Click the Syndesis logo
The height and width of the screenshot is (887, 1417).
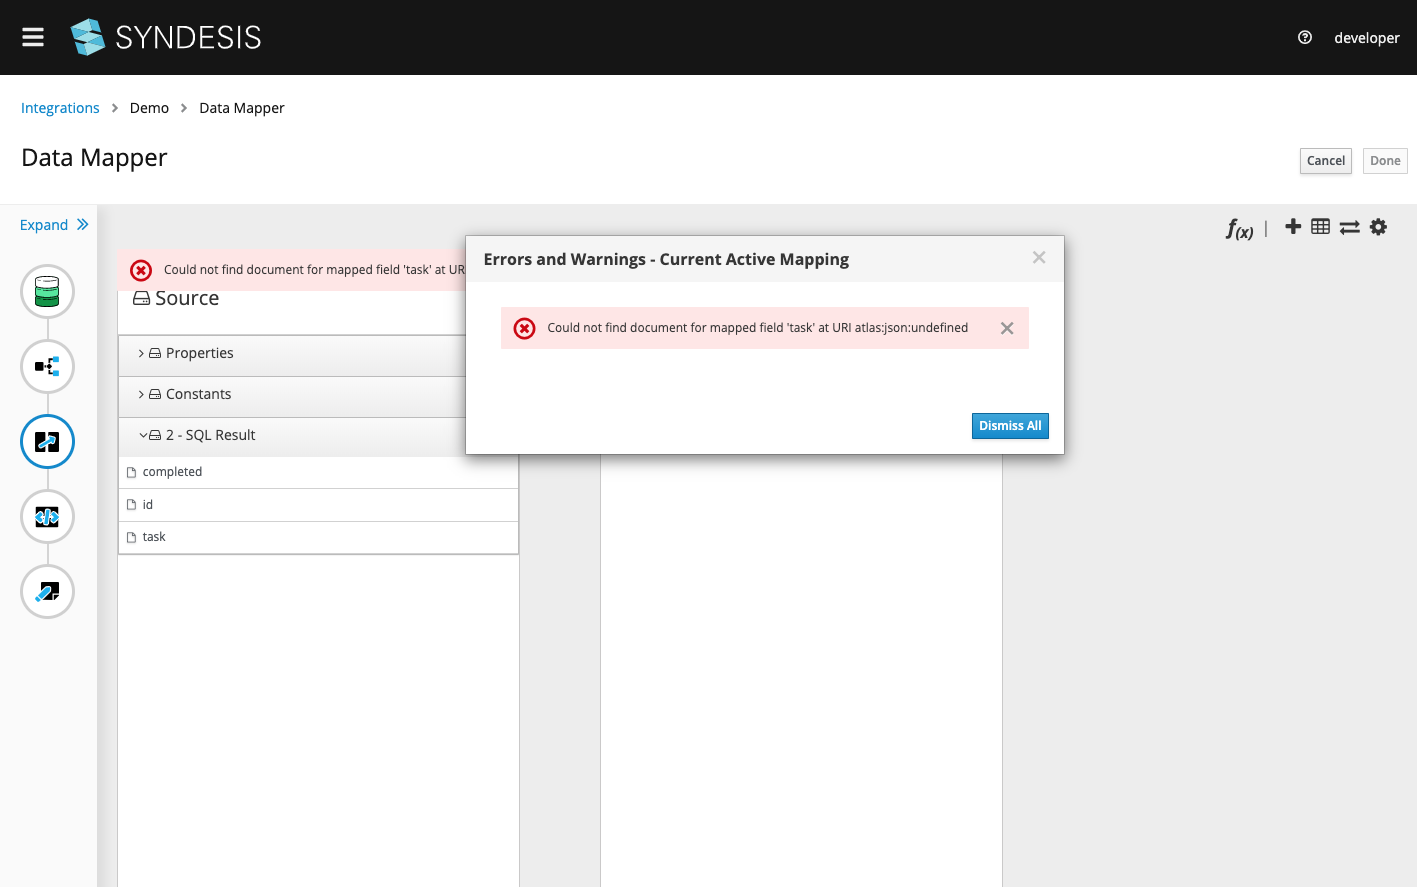166,37
